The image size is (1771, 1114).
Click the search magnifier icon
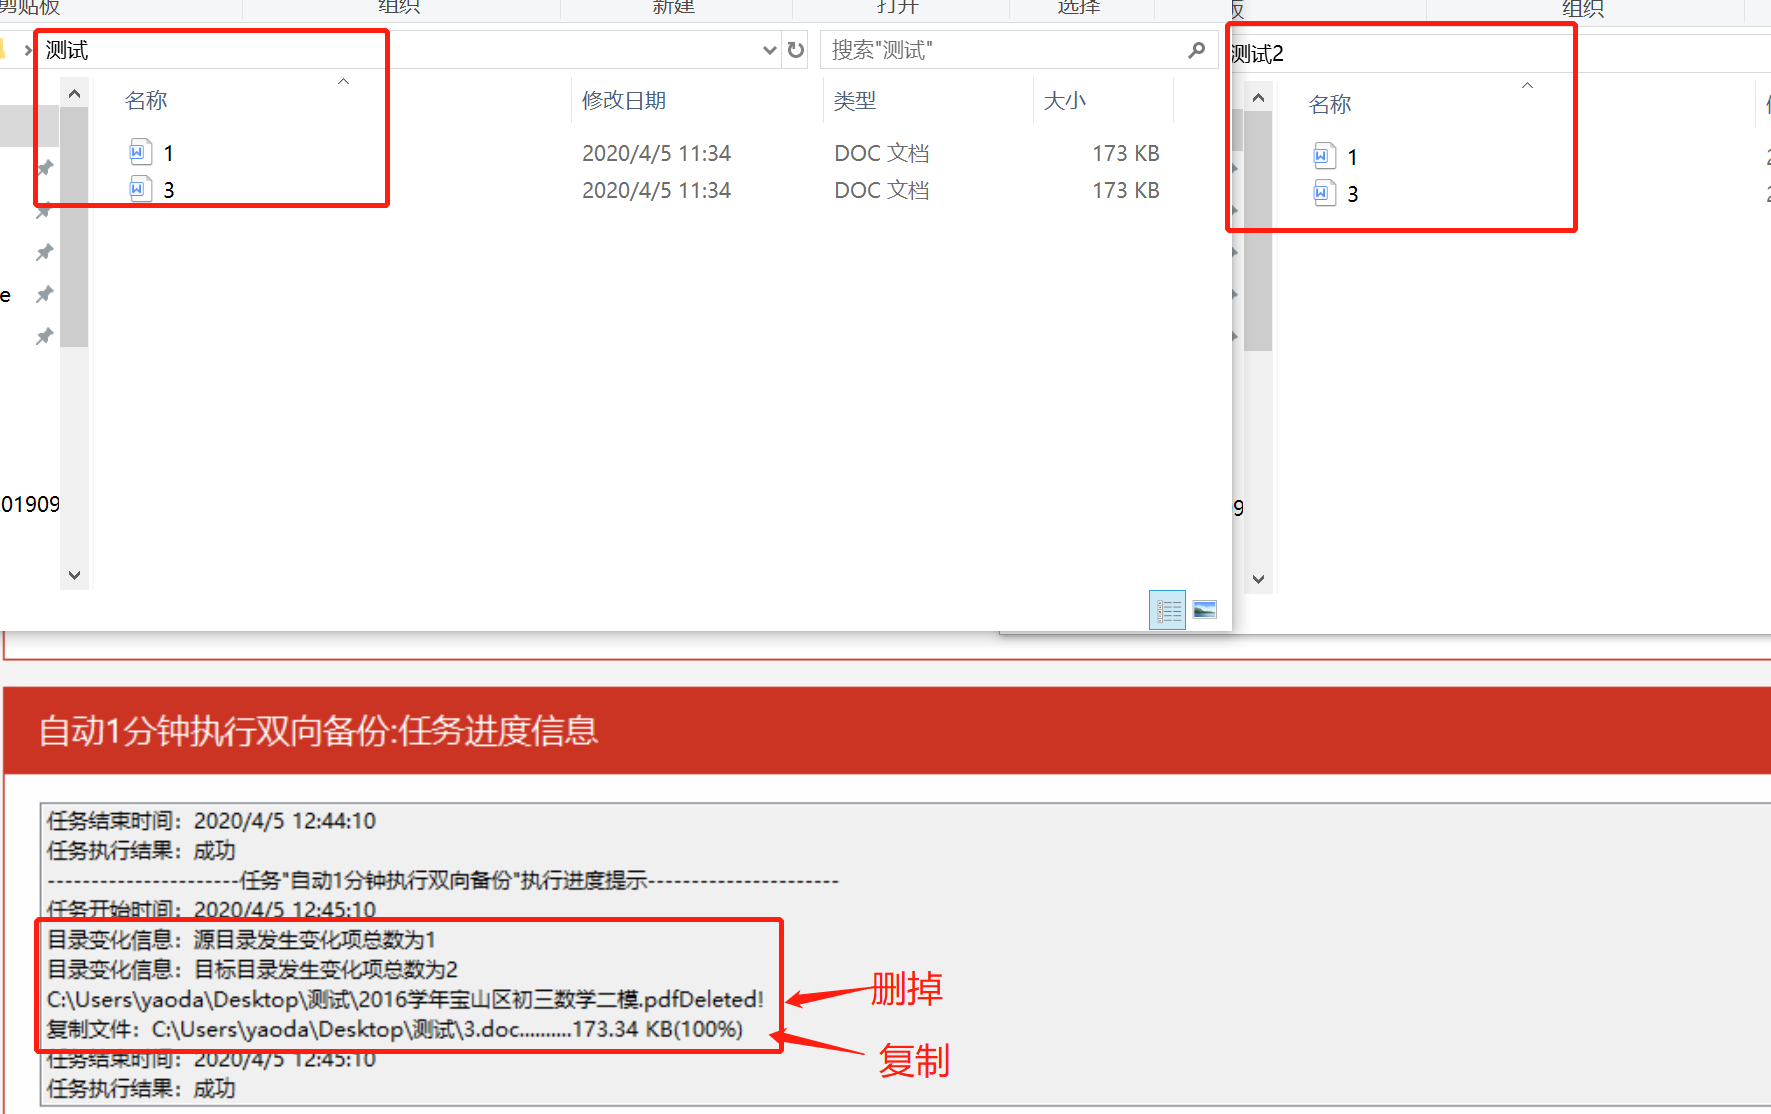[1196, 50]
